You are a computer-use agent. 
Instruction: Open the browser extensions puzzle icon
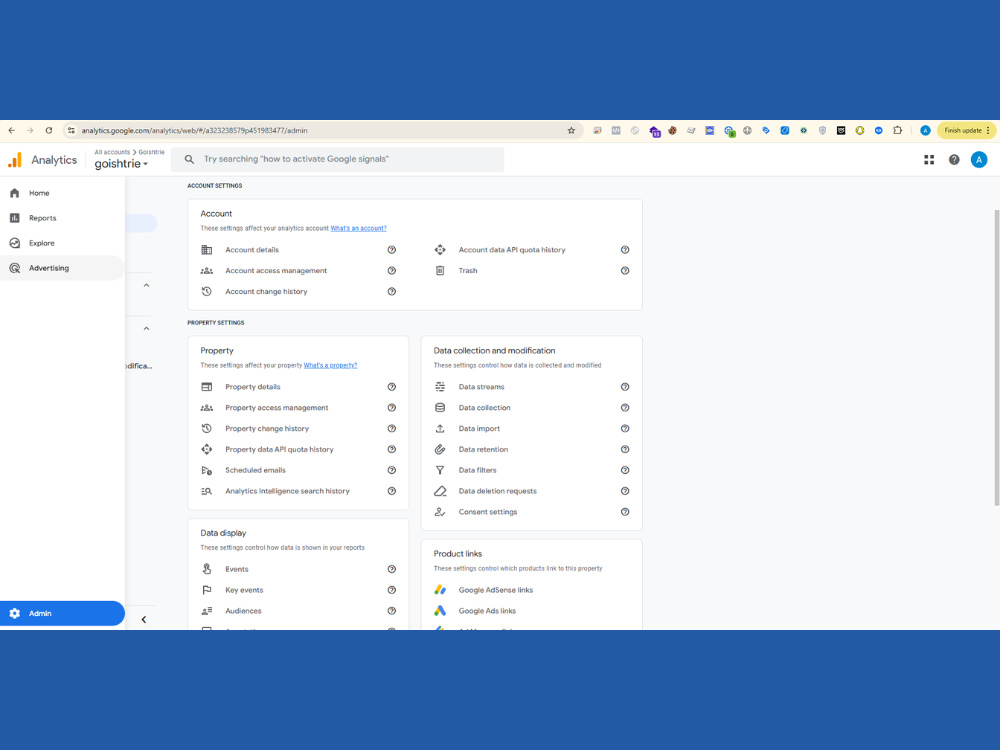pyautogui.click(x=897, y=130)
